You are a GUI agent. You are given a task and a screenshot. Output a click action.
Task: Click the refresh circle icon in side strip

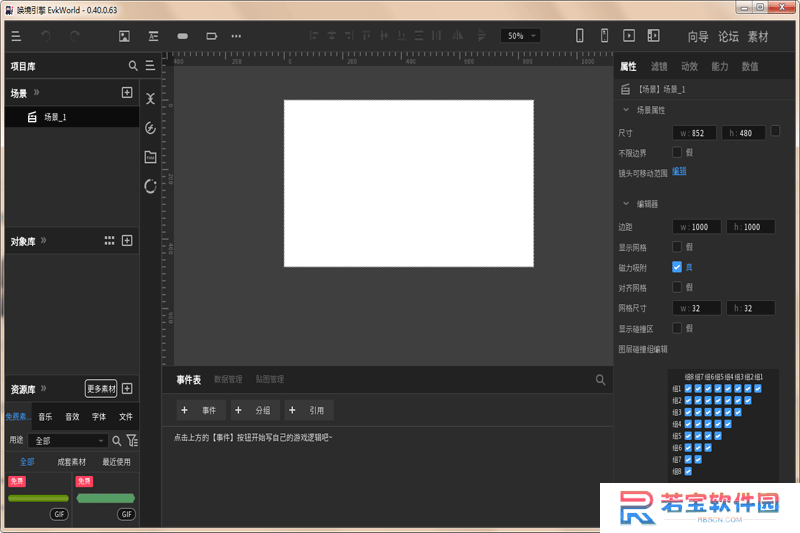coord(150,186)
